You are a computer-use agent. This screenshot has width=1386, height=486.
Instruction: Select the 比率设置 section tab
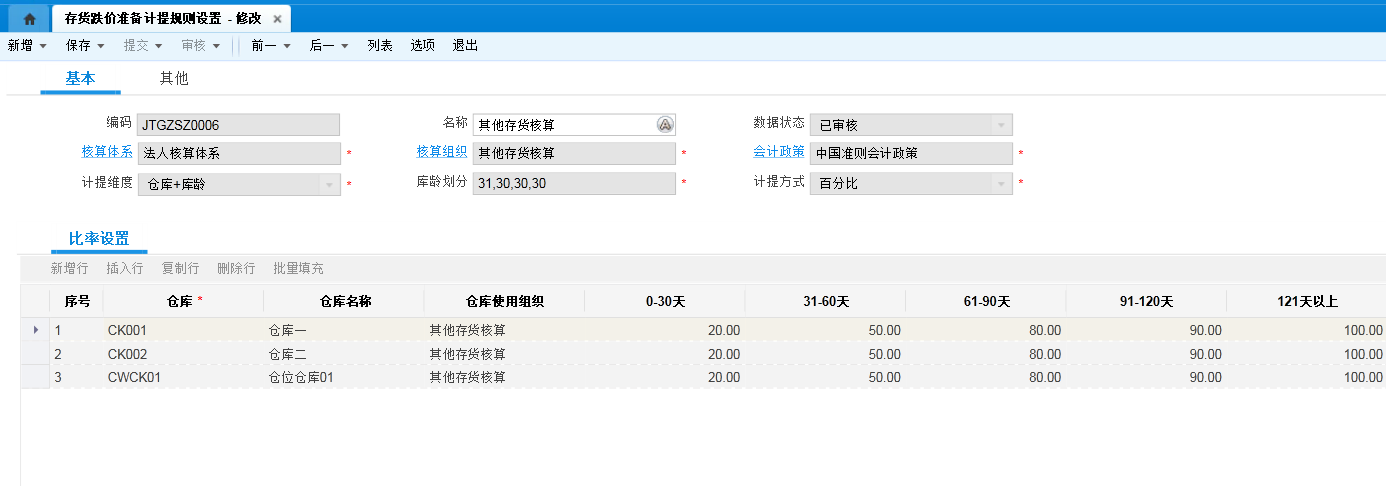point(99,238)
